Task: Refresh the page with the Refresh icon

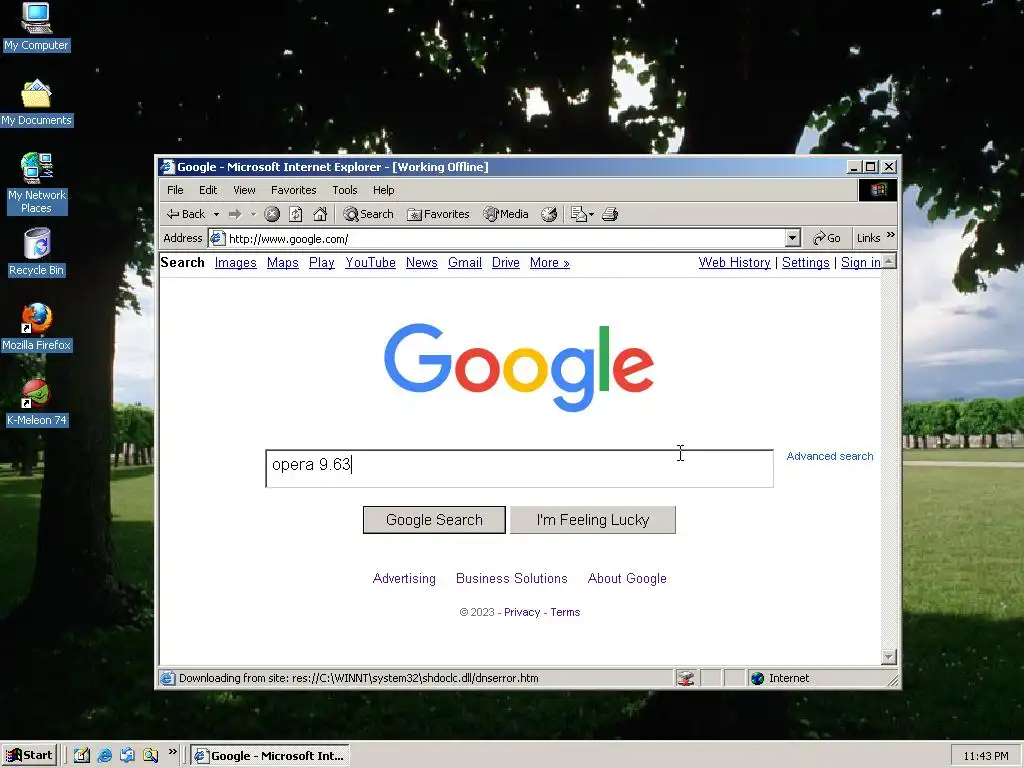Action: coord(296,214)
